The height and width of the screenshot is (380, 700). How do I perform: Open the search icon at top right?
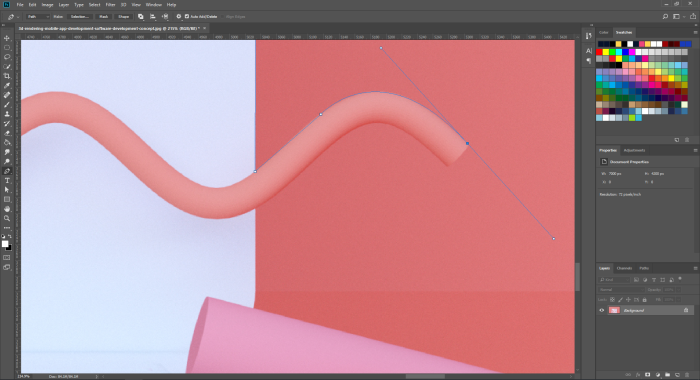[665, 17]
